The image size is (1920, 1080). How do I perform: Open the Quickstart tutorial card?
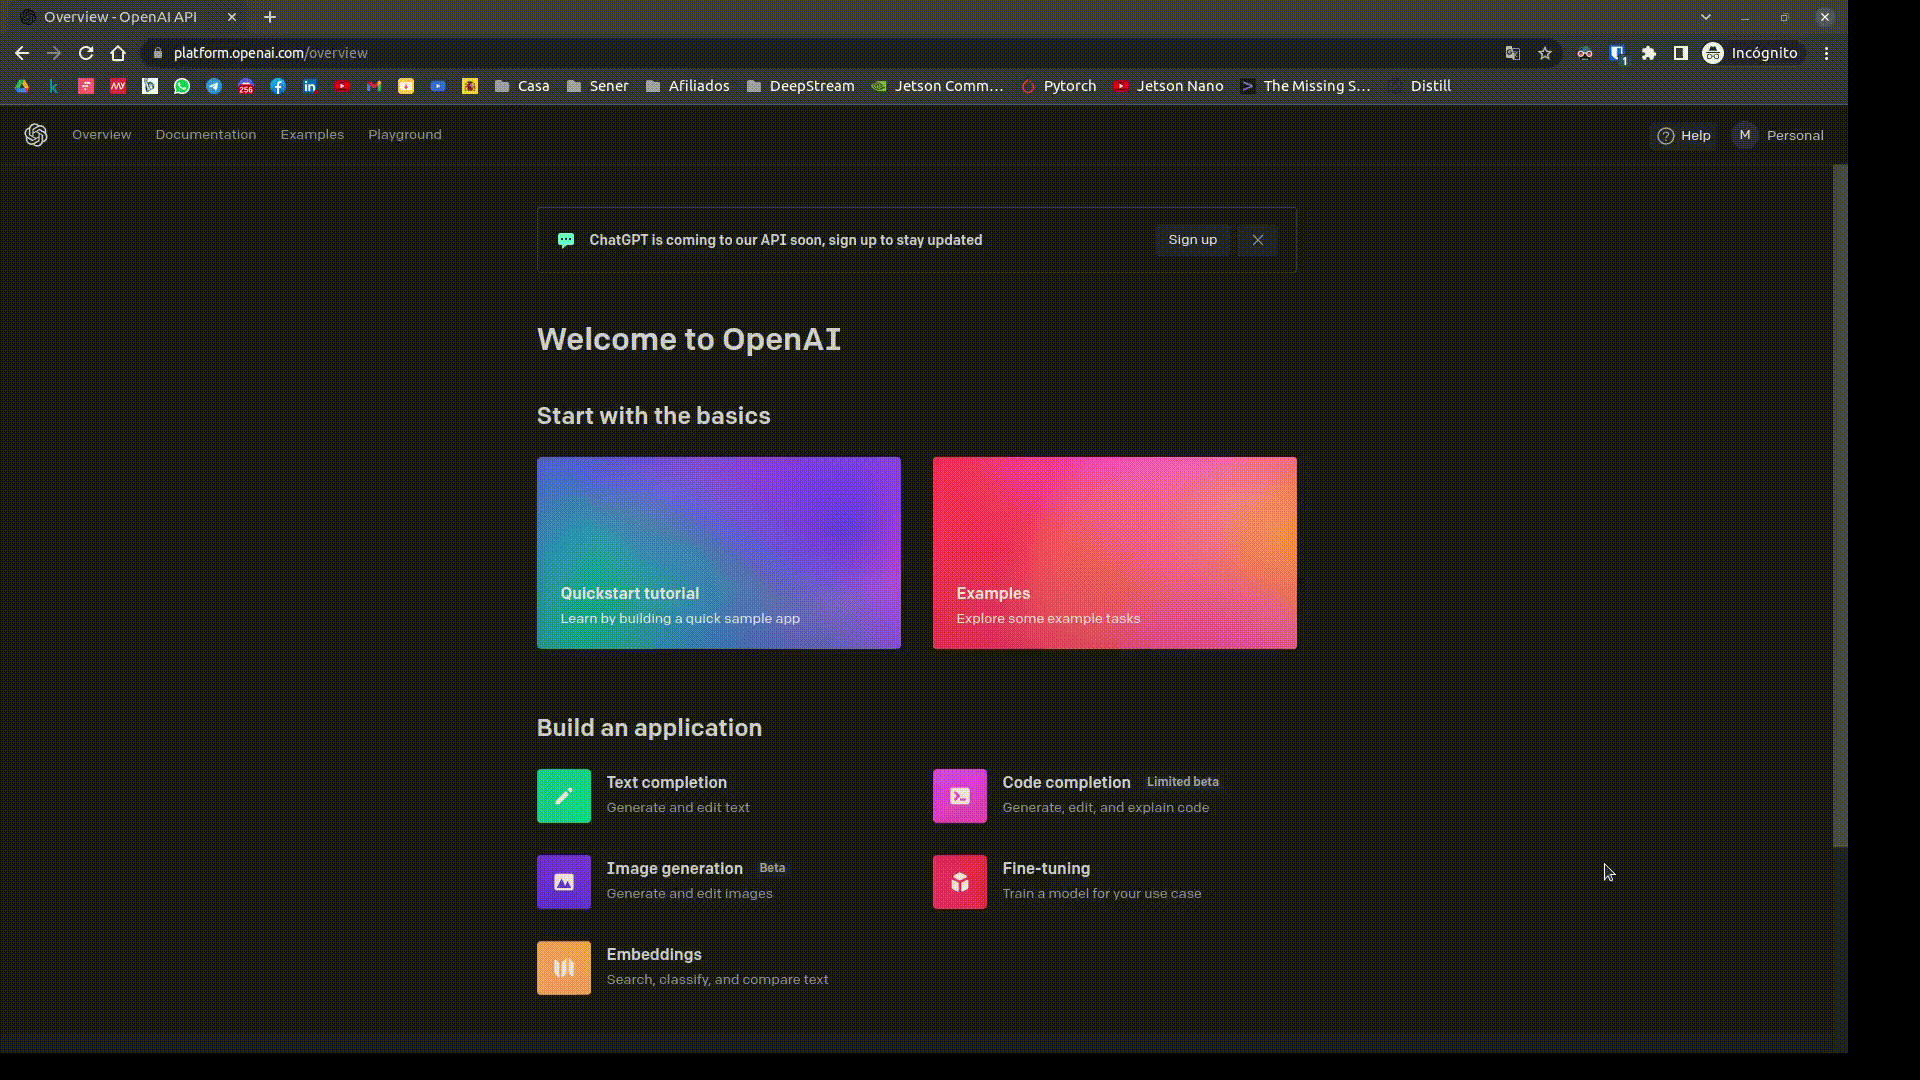pyautogui.click(x=718, y=553)
